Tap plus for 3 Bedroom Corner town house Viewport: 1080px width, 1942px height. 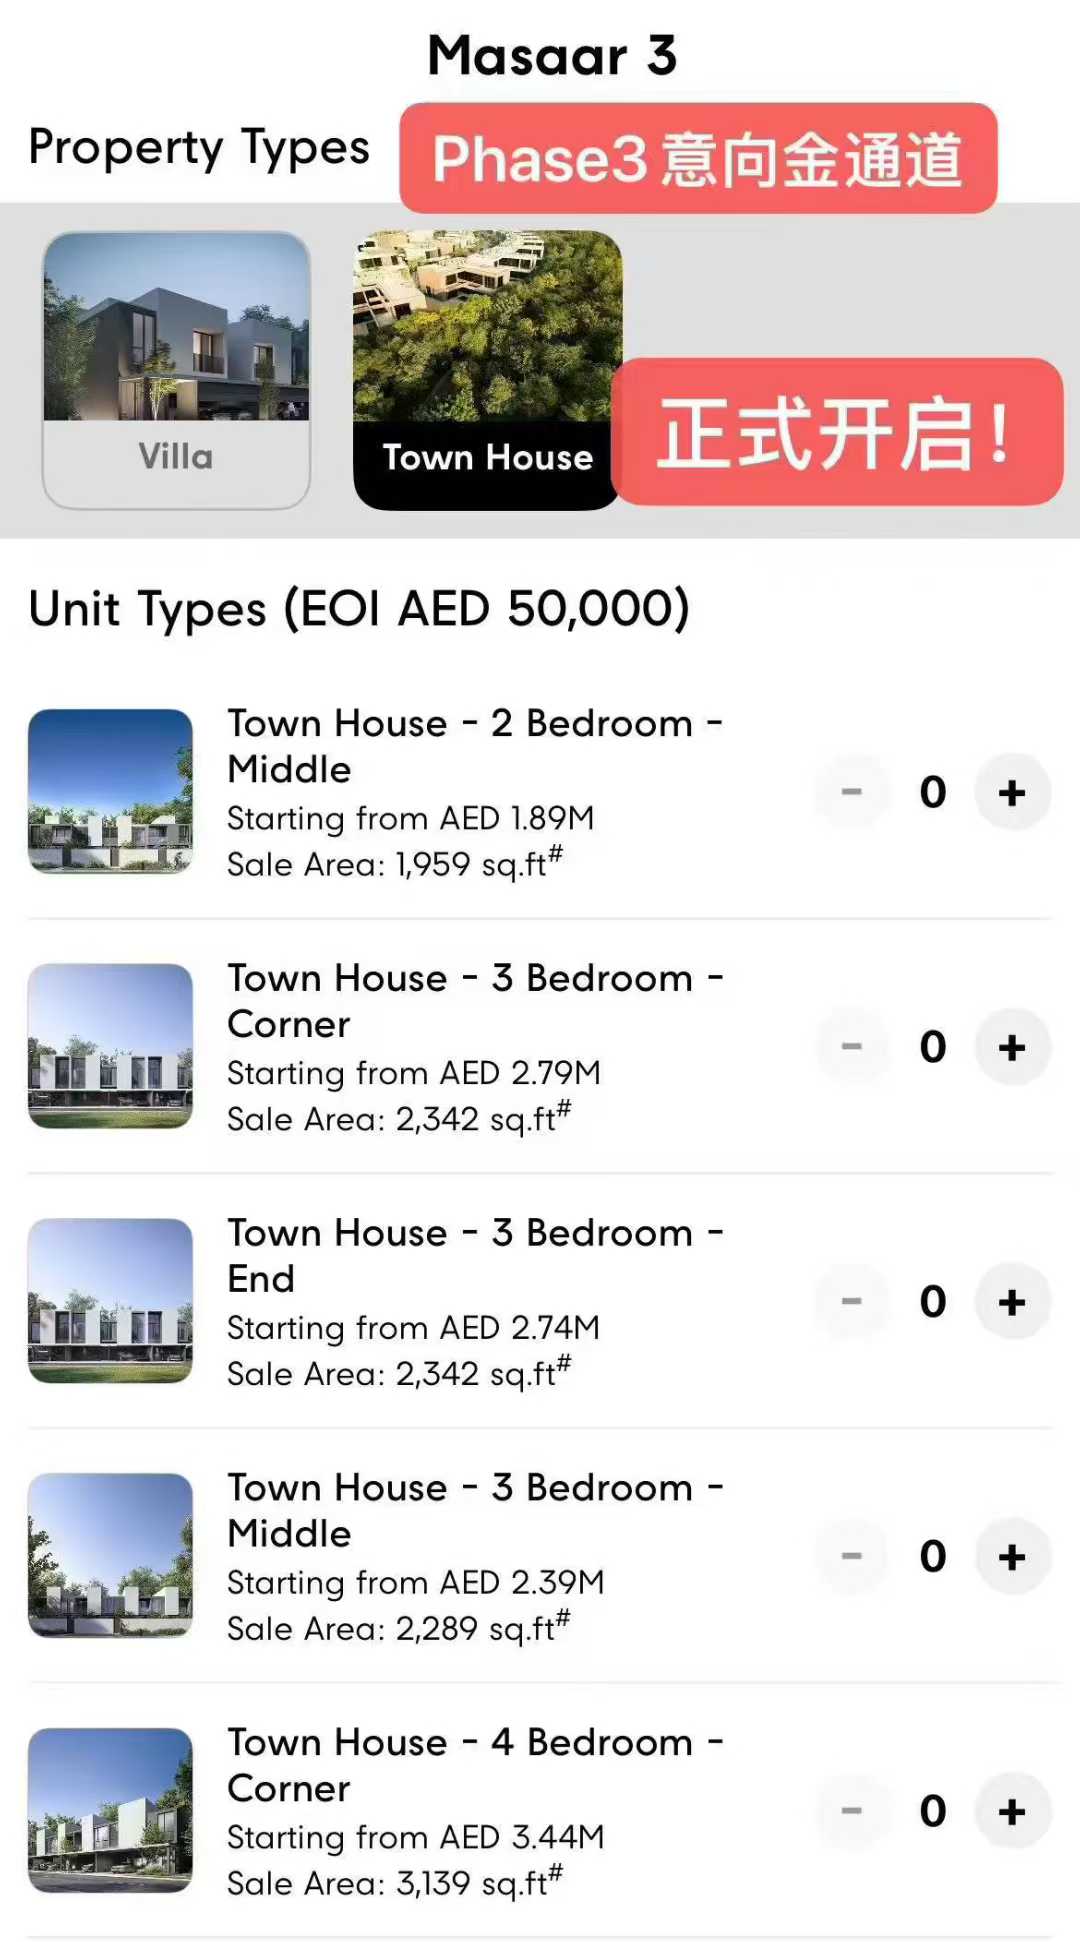[1012, 1047]
